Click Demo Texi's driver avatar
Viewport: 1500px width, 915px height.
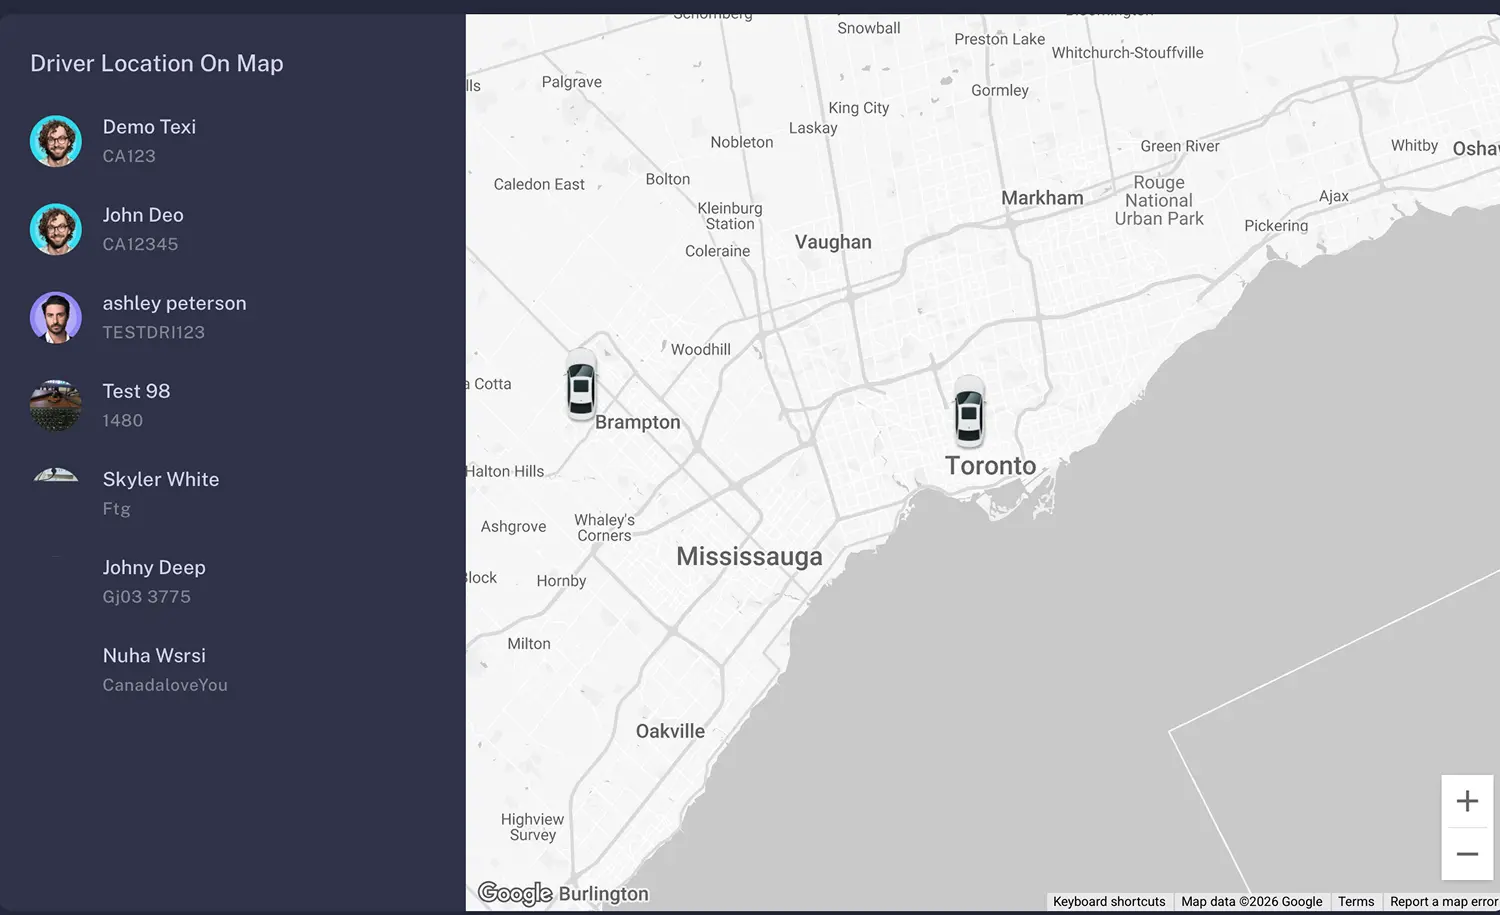pyautogui.click(x=56, y=141)
